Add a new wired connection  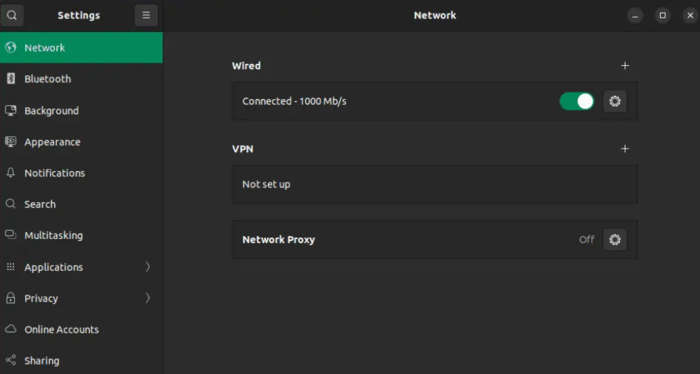pyautogui.click(x=625, y=66)
